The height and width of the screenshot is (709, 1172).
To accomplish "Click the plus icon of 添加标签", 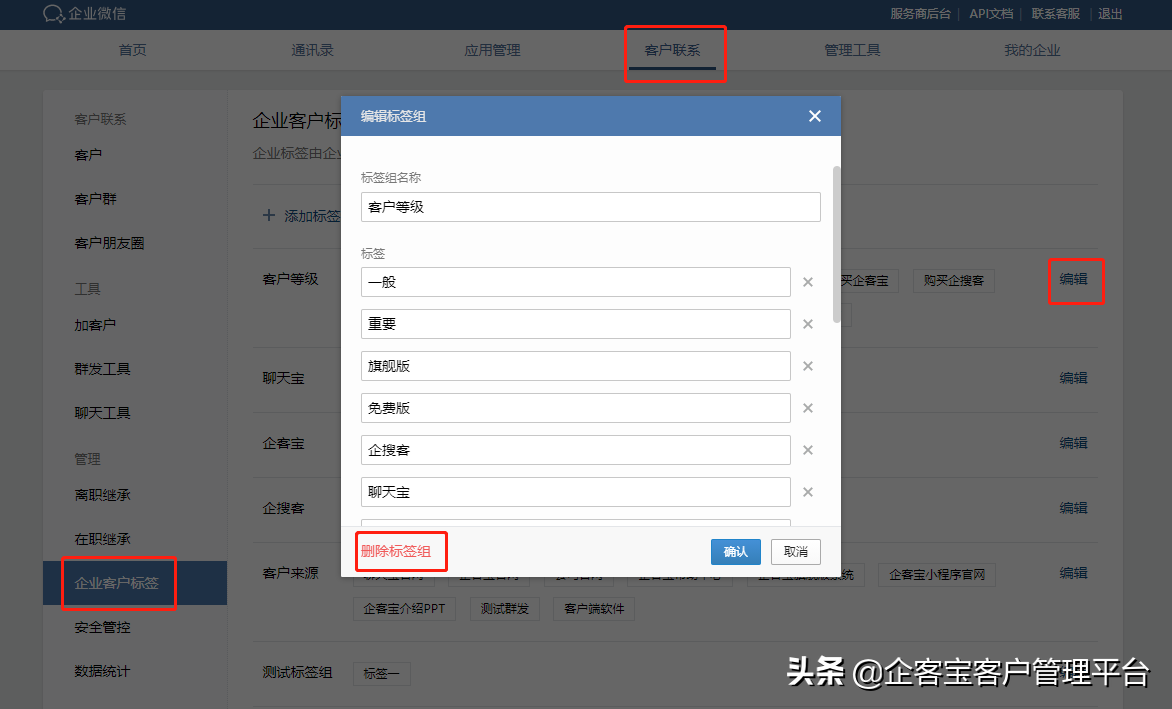I will coord(269,216).
